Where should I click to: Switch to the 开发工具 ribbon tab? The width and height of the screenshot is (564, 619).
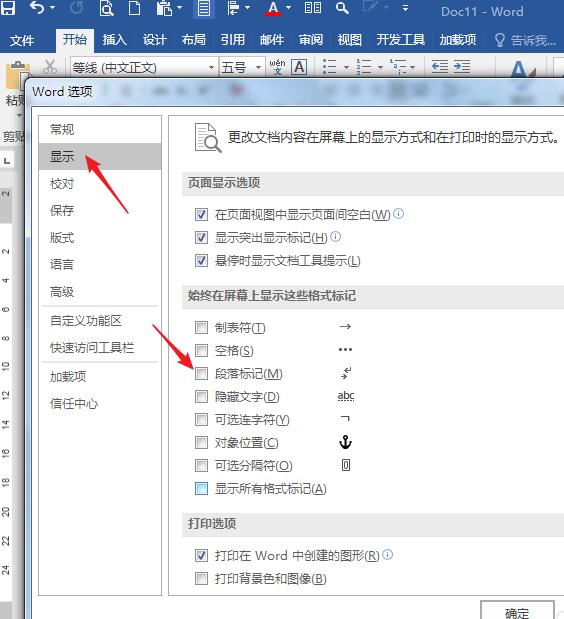[401, 40]
